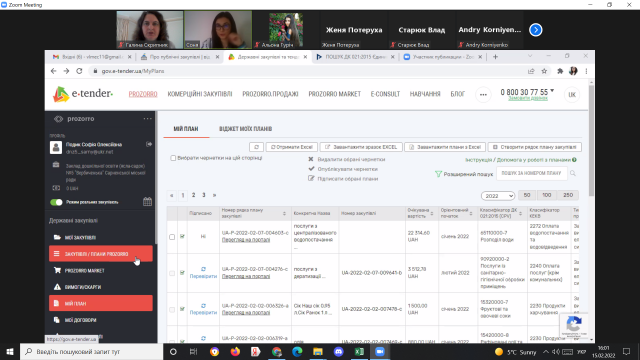The width and height of the screenshot is (640, 360).
Task: Click Перевірити refresh icon in the 3 512,78 row
Action: click(203, 269)
